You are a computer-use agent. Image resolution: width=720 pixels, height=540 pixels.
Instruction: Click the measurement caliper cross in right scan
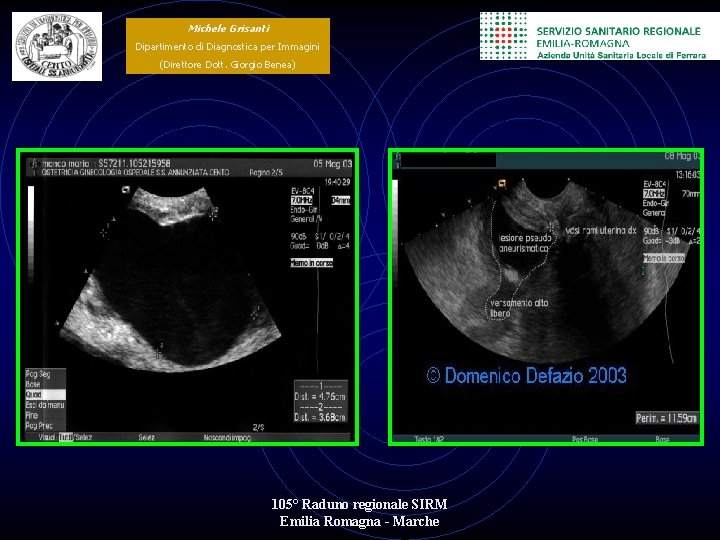point(551,226)
